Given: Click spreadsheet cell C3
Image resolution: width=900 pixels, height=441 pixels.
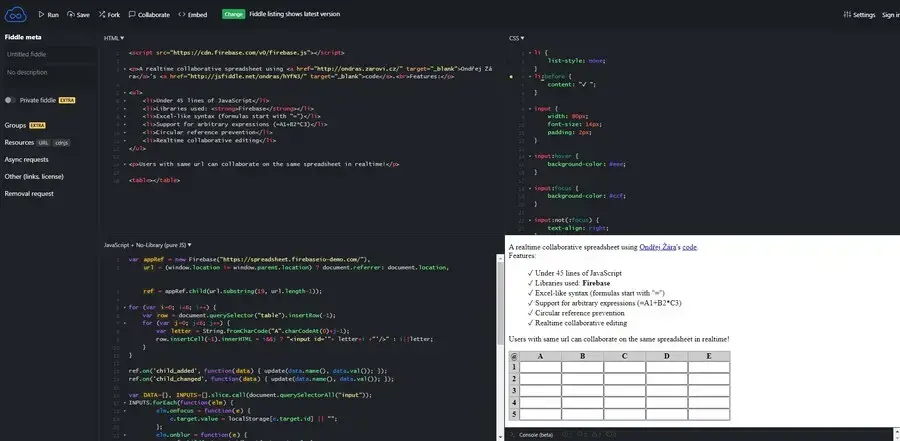Looking at the screenshot, I should (624, 391).
